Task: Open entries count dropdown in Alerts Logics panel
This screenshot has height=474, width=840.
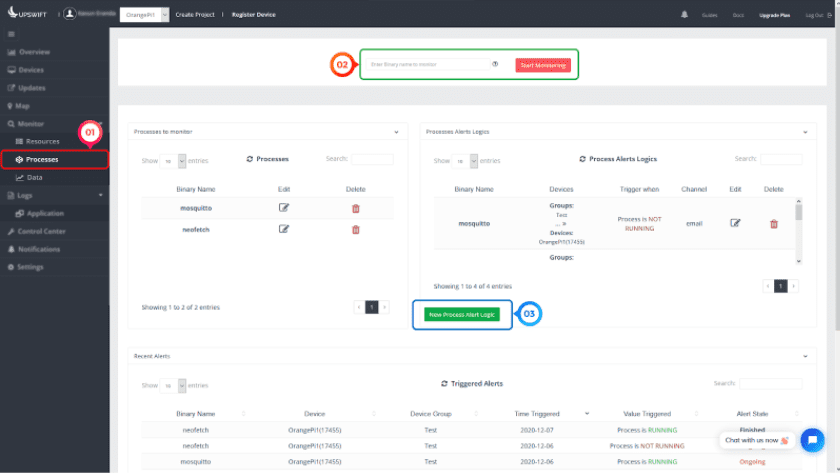Action: pos(464,161)
